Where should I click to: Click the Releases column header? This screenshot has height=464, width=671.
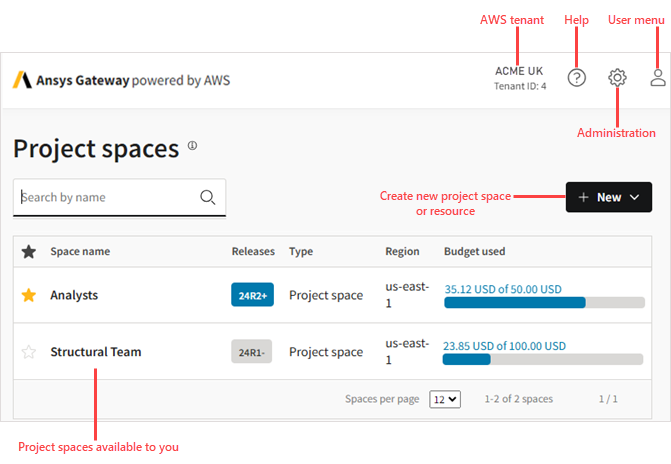253,252
